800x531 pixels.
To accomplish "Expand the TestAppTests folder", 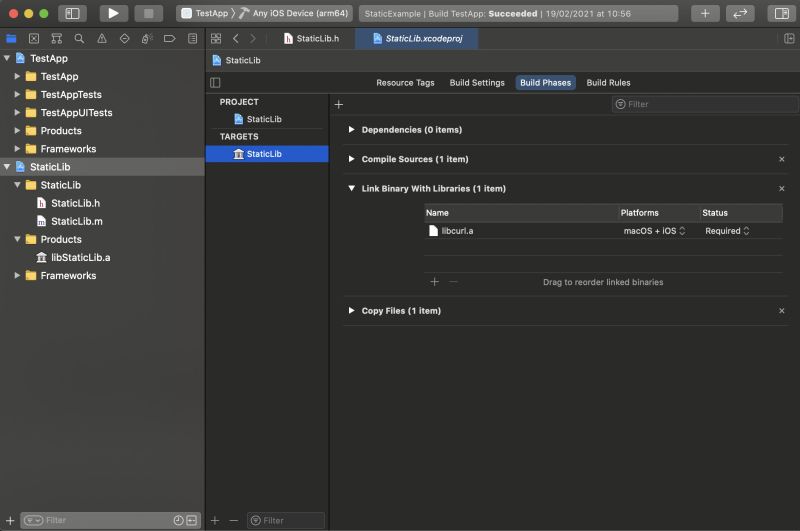I will coord(17,94).
